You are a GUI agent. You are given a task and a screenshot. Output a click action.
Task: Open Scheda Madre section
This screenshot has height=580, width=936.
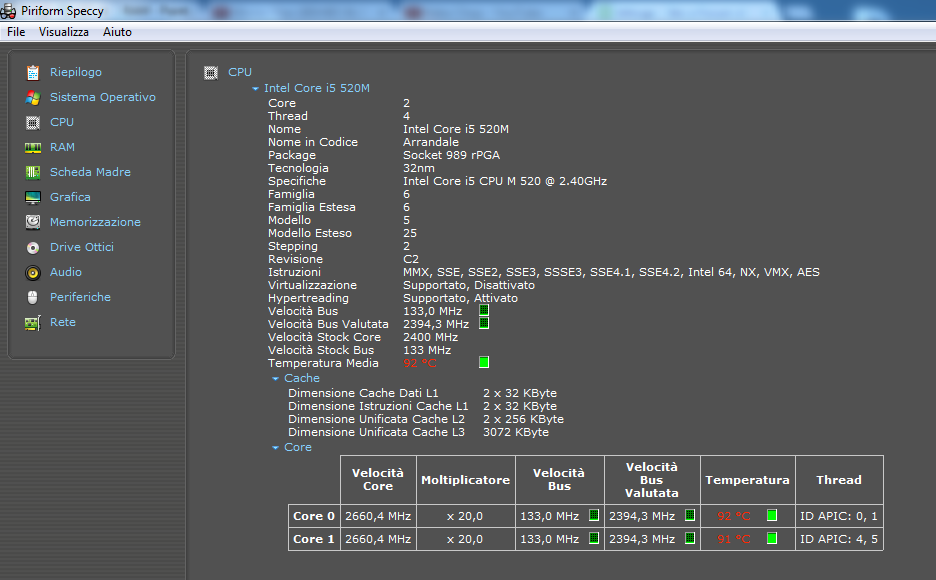[x=90, y=172]
